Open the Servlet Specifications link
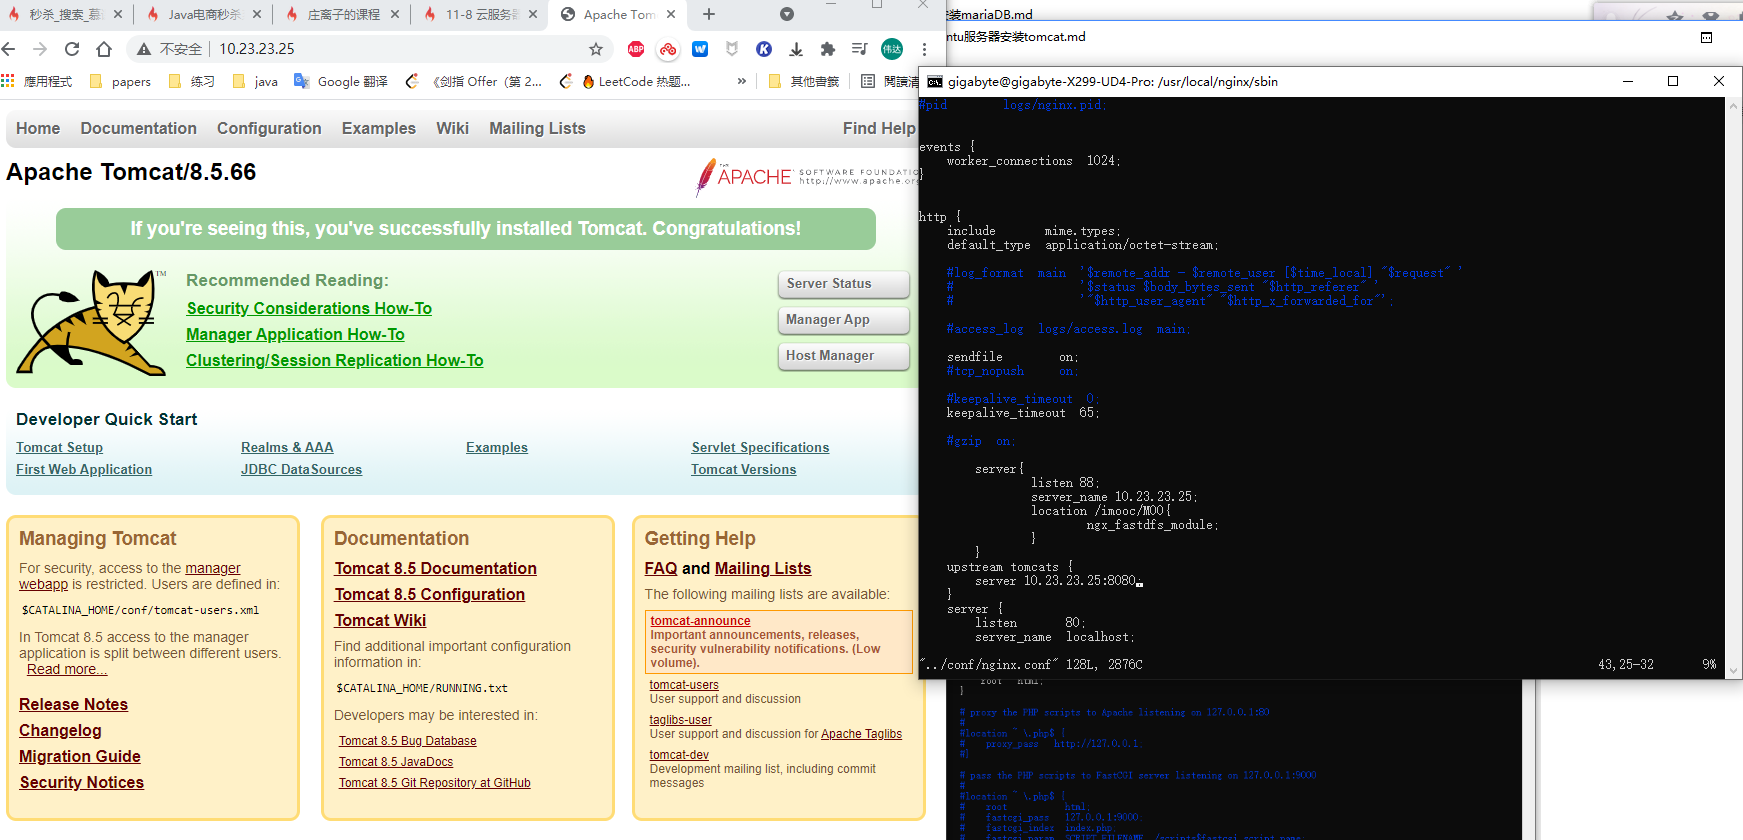1743x840 pixels. tap(760, 448)
